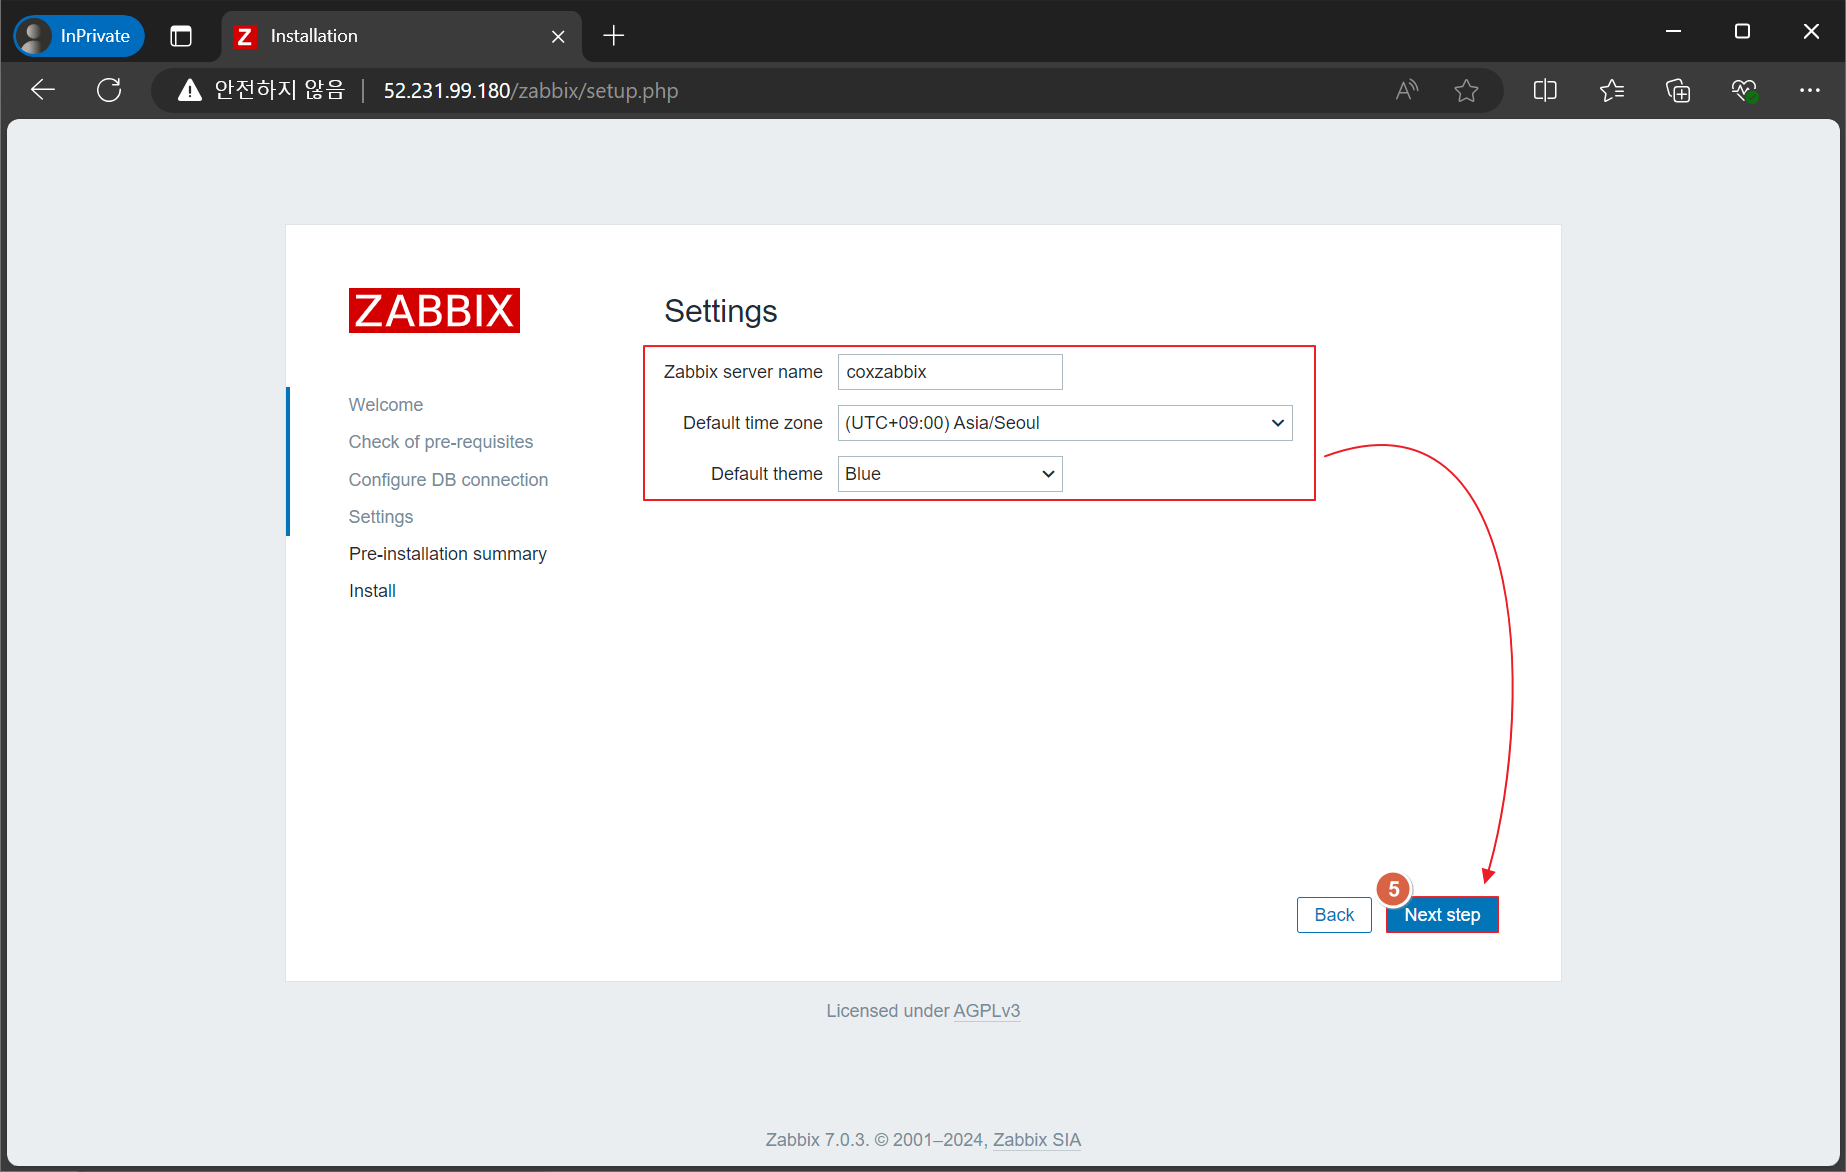Select Configure DB connection step
Screen dimensions: 1846x1172
click(448, 480)
